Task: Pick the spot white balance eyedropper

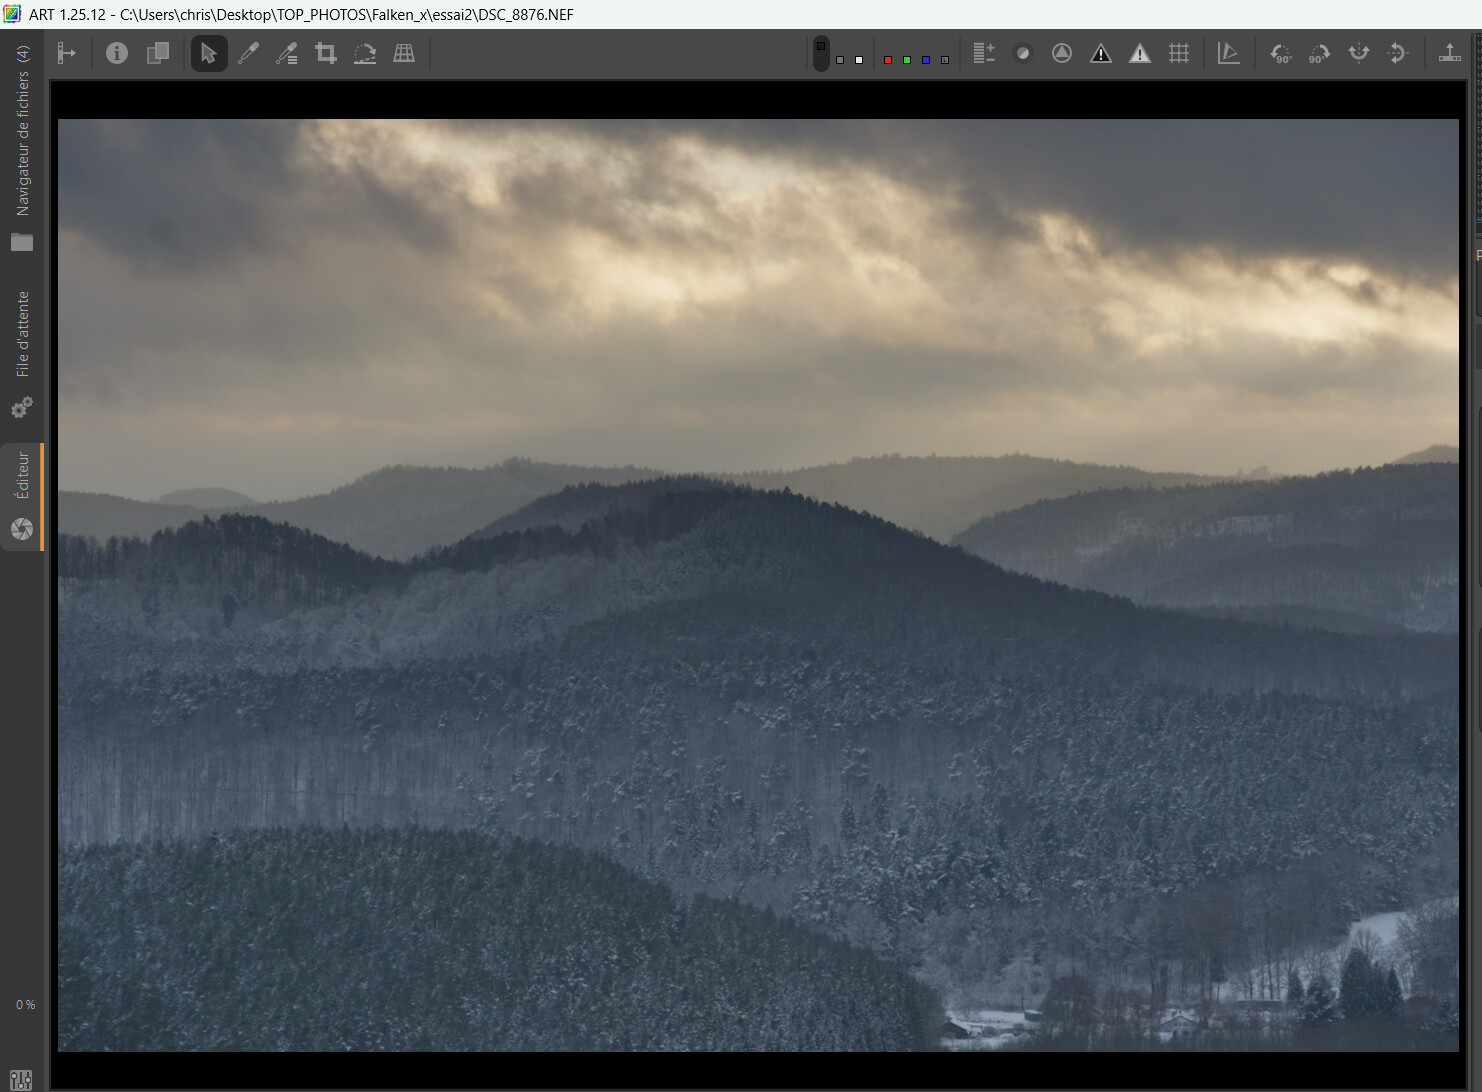Action: (x=248, y=54)
